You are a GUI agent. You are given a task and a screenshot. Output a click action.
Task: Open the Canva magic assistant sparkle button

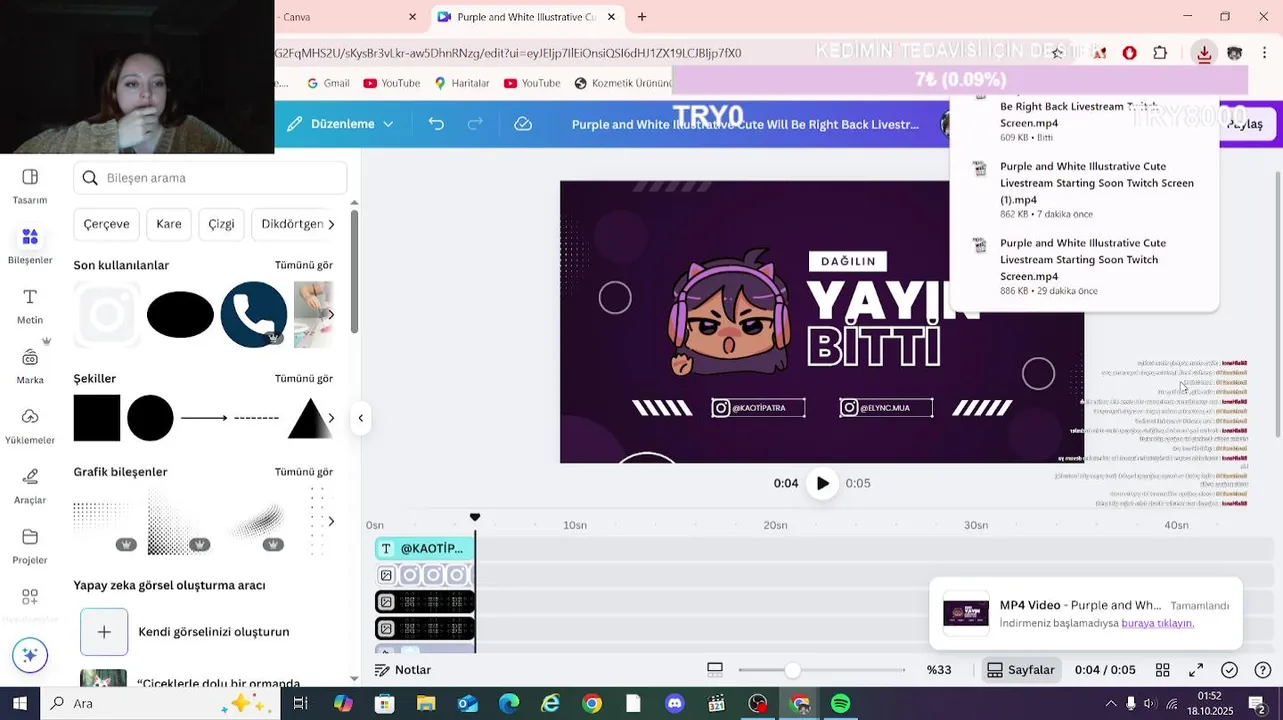point(30,656)
